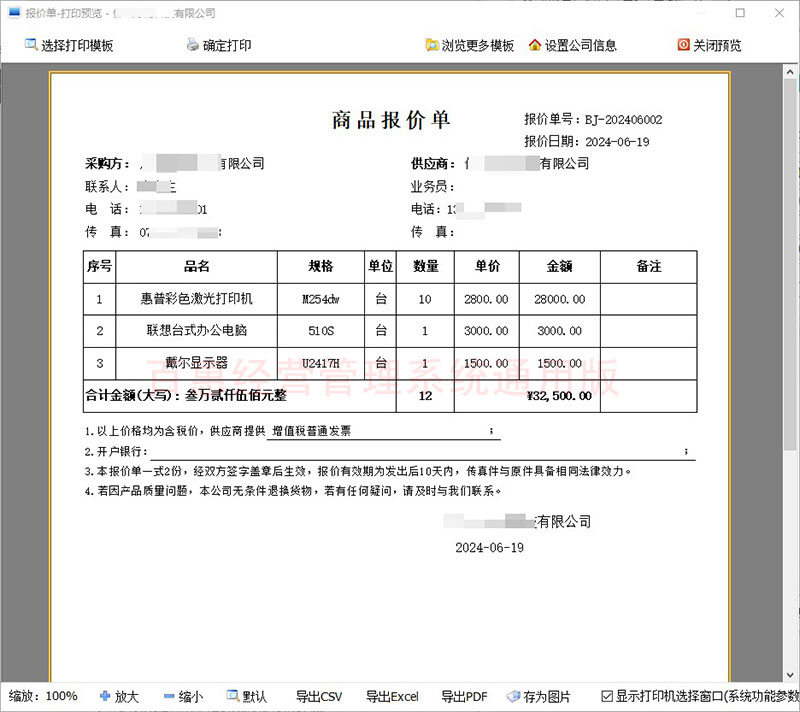Viewport: 800px width, 712px height.
Task: Export the quotation via 导出PDF
Action: [x=464, y=696]
